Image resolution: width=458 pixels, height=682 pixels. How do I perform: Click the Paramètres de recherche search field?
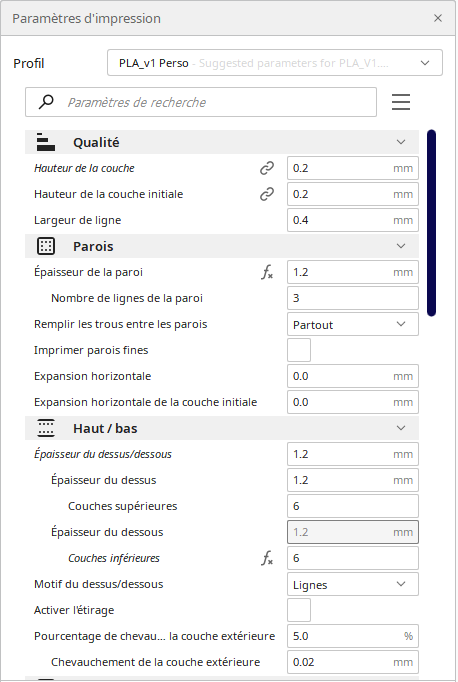[201, 102]
